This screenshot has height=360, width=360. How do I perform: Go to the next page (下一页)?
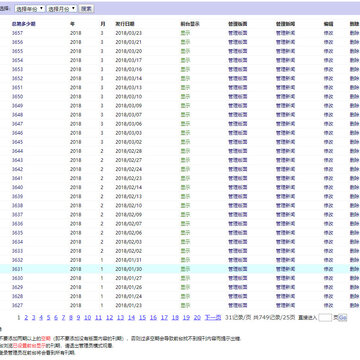click(x=213, y=318)
